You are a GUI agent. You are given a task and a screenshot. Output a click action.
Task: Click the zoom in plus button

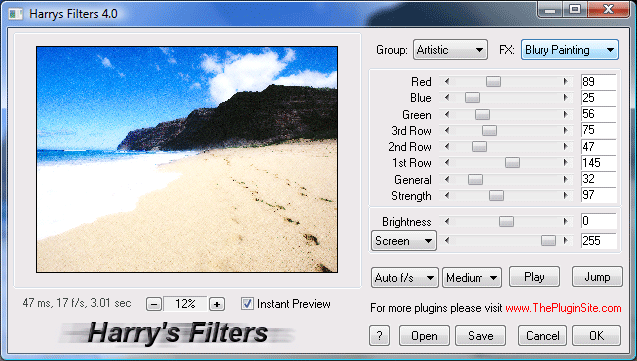pyautogui.click(x=217, y=304)
